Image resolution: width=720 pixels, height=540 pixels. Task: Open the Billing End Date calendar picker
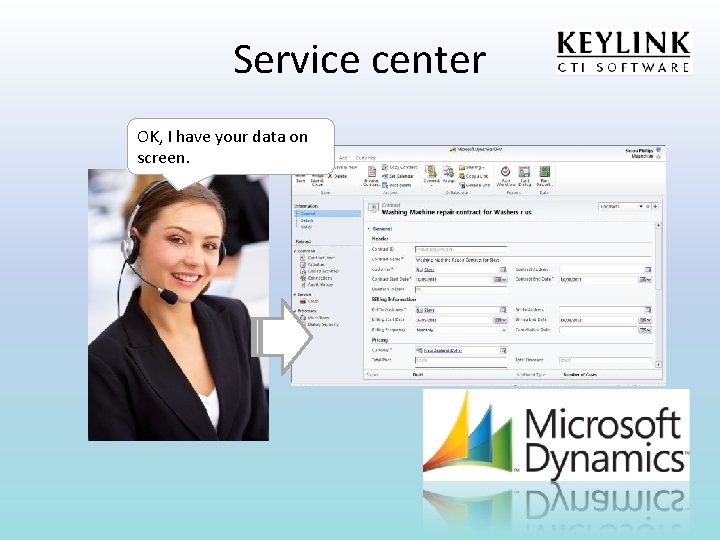[645, 320]
